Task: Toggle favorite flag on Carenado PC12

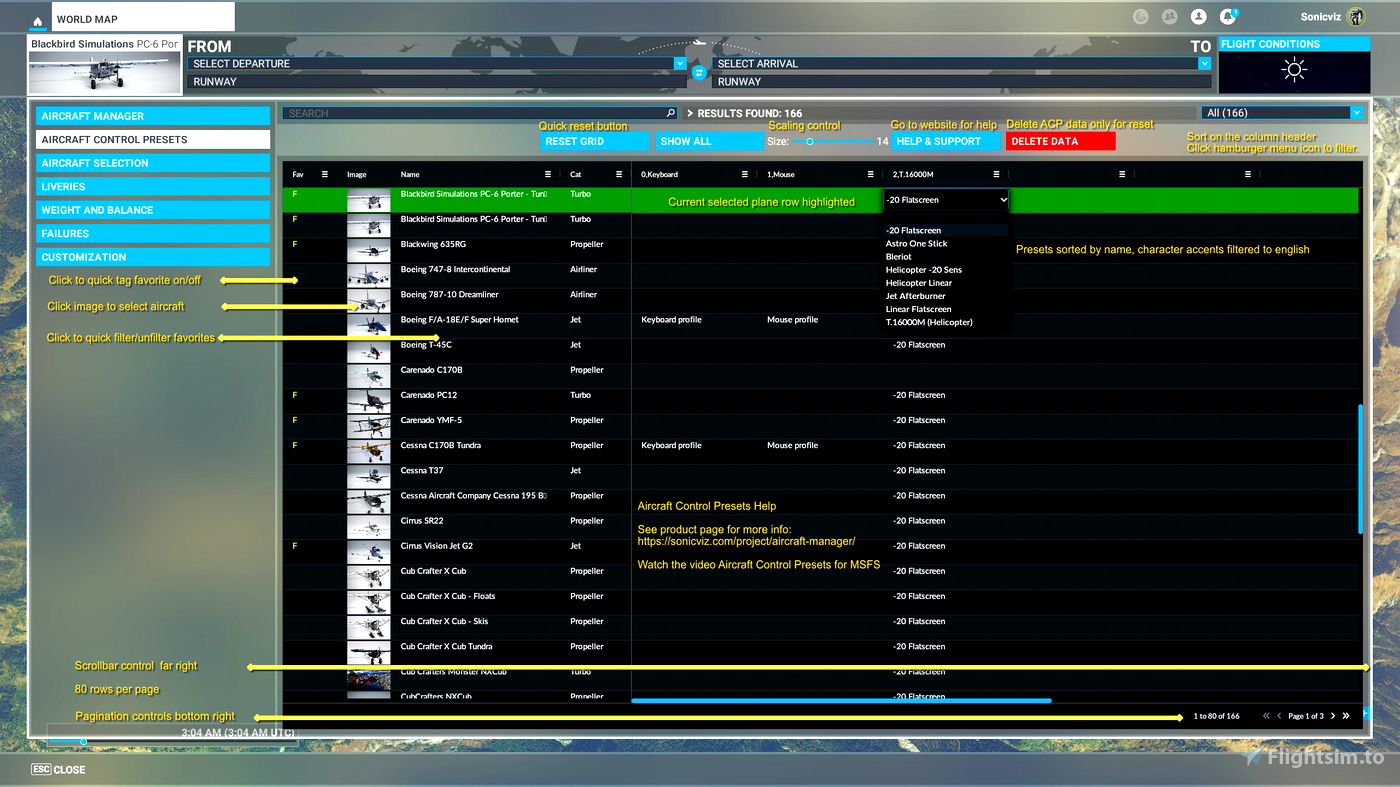Action: coord(295,395)
